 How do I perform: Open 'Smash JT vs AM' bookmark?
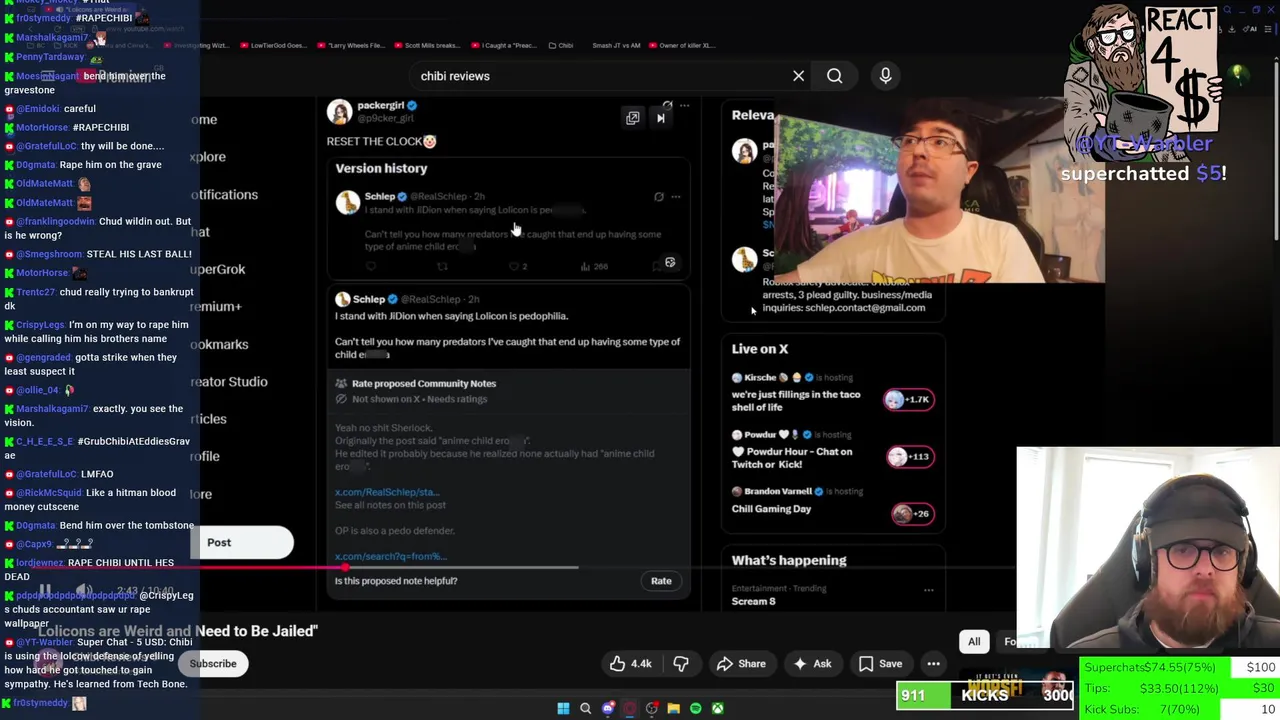pyautogui.click(x=616, y=45)
